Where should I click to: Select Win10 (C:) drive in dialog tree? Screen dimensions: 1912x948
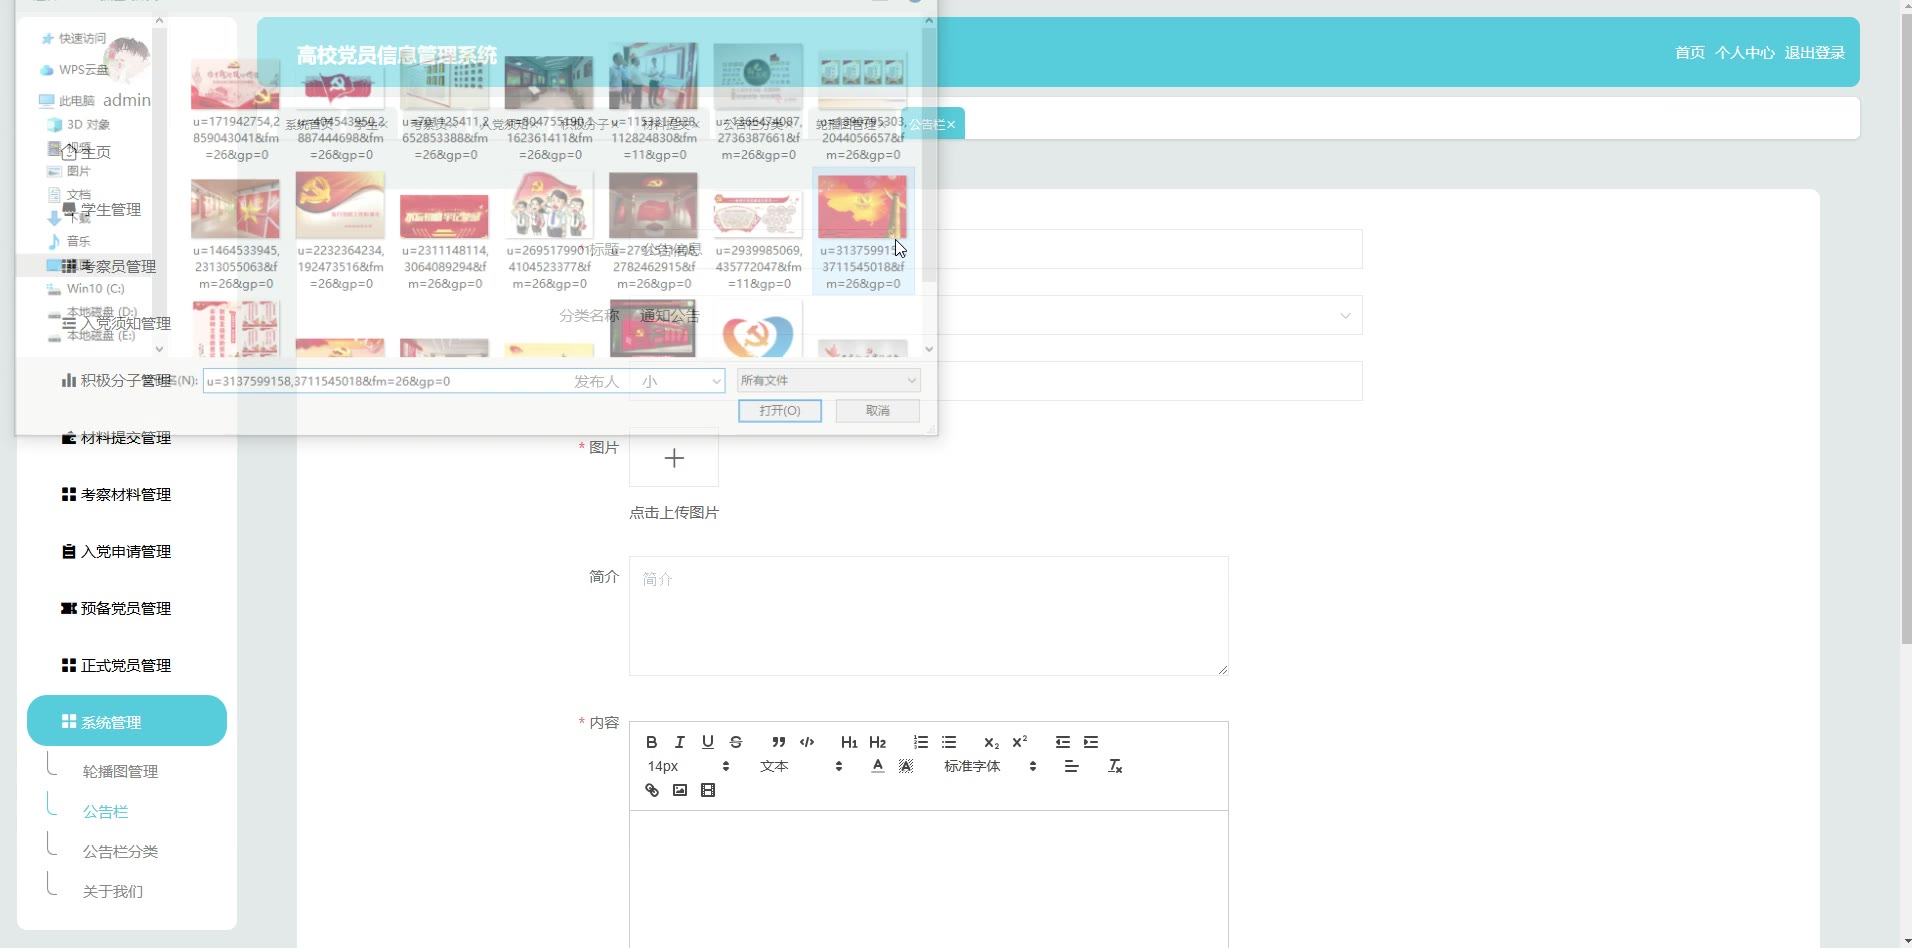(86, 289)
